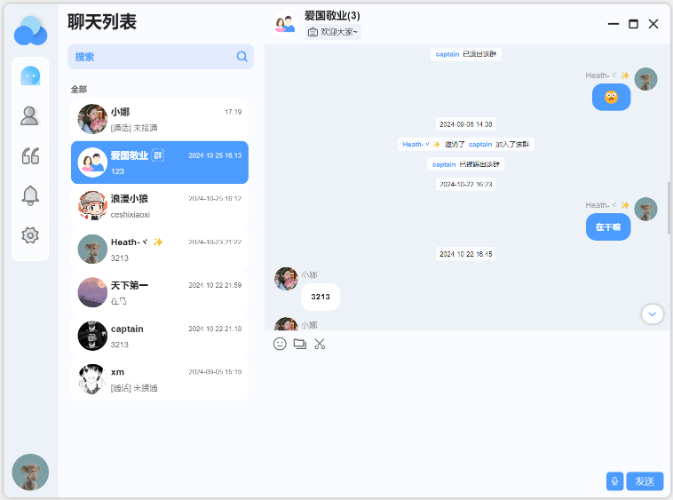
Task: Click captain link in first system notice
Action: (x=447, y=54)
